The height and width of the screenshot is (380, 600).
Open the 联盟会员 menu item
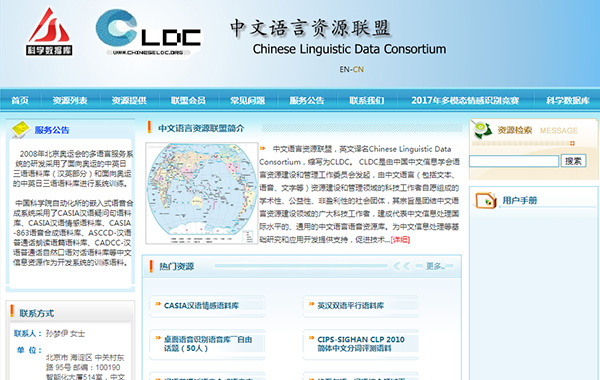point(188,100)
